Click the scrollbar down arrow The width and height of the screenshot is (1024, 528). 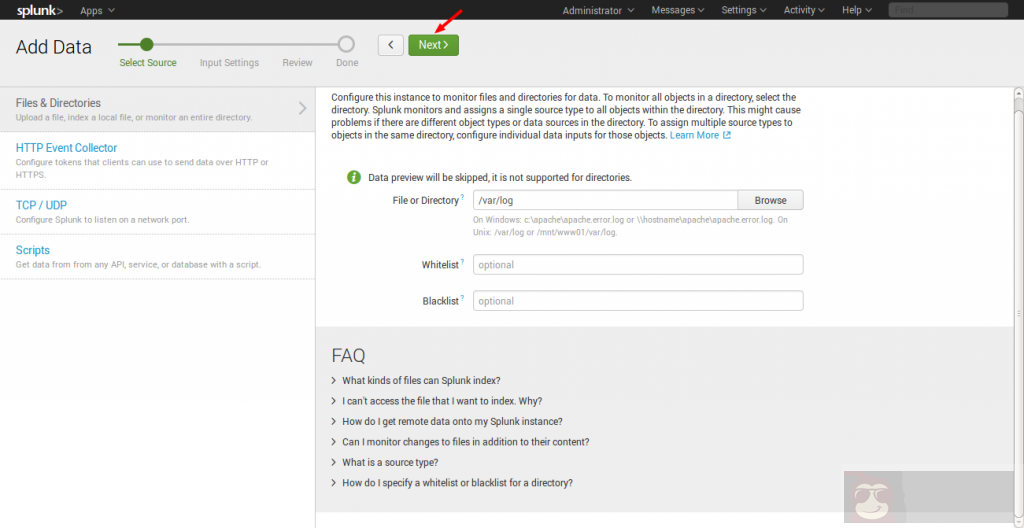tap(1018, 523)
